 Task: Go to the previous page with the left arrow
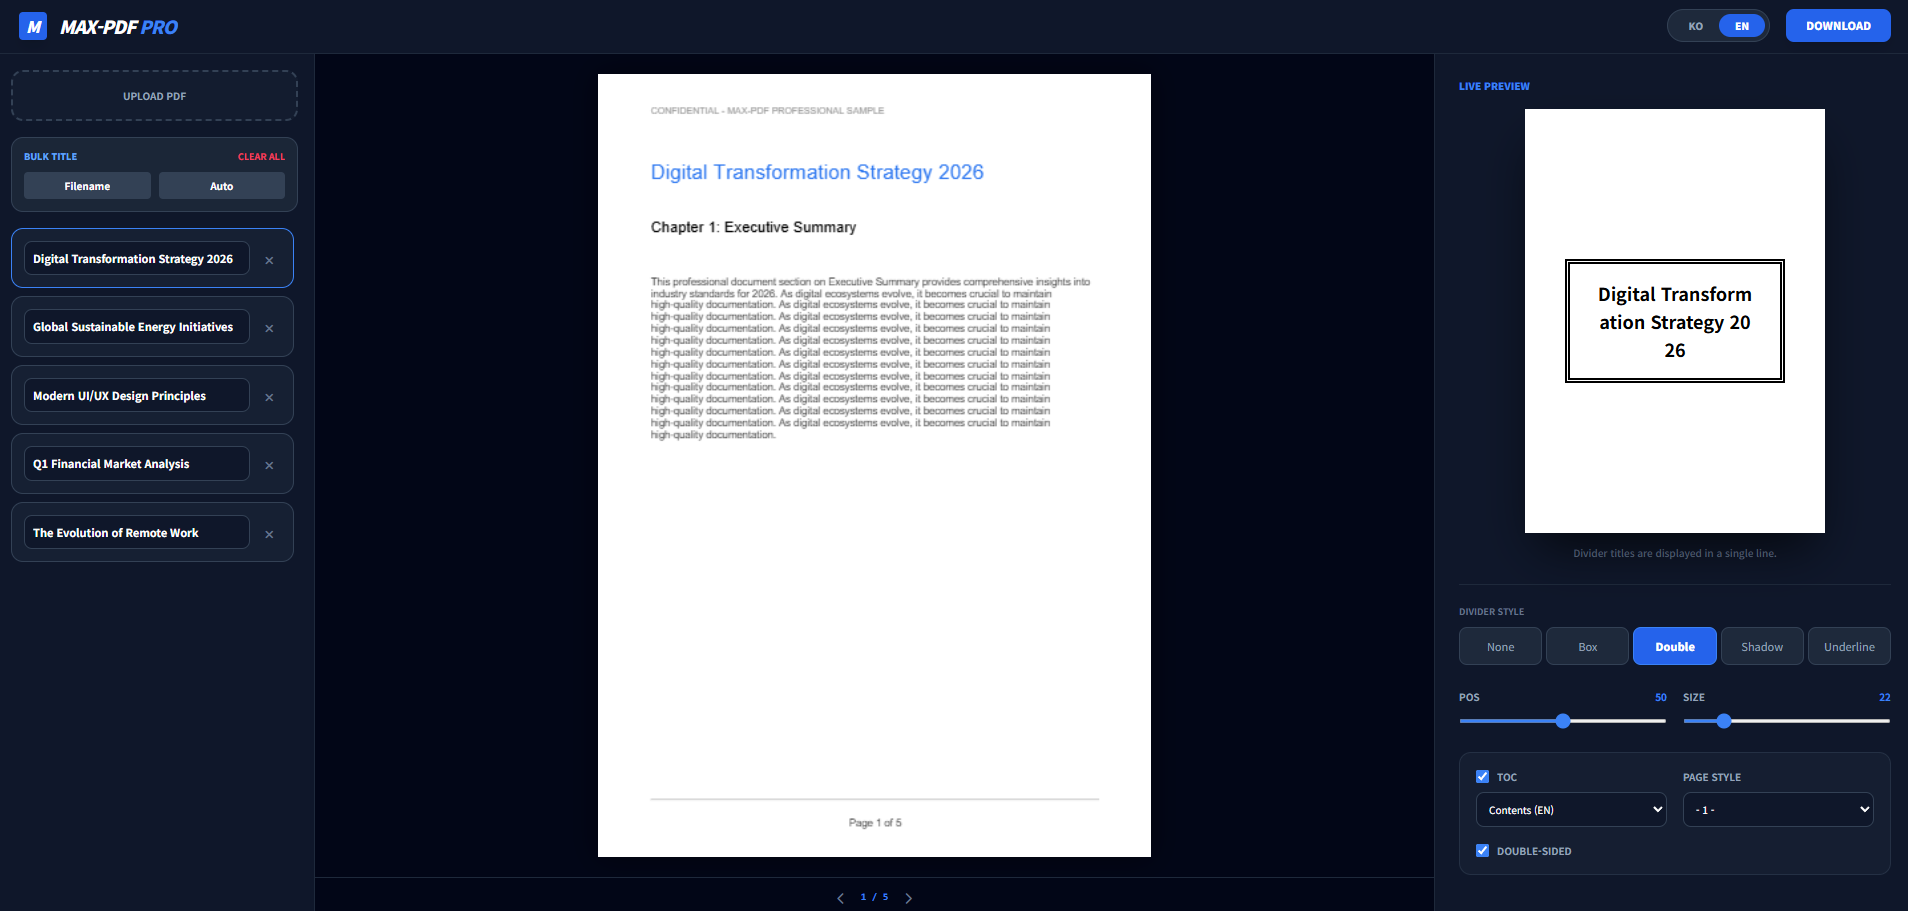pos(840,897)
